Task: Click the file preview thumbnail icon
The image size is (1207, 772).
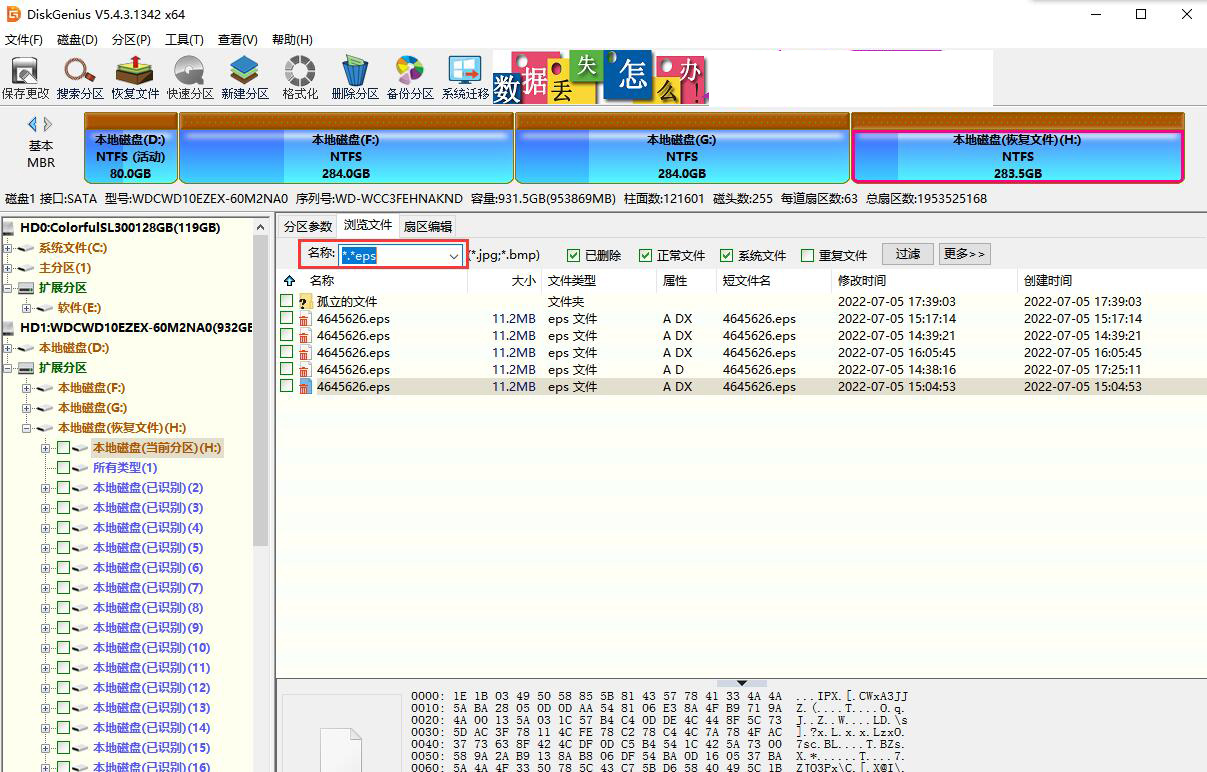Action: pyautogui.click(x=339, y=750)
